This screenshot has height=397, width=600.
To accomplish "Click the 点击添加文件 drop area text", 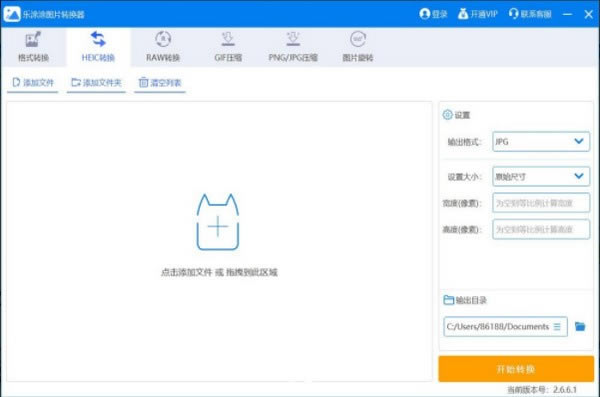I will pyautogui.click(x=219, y=272).
